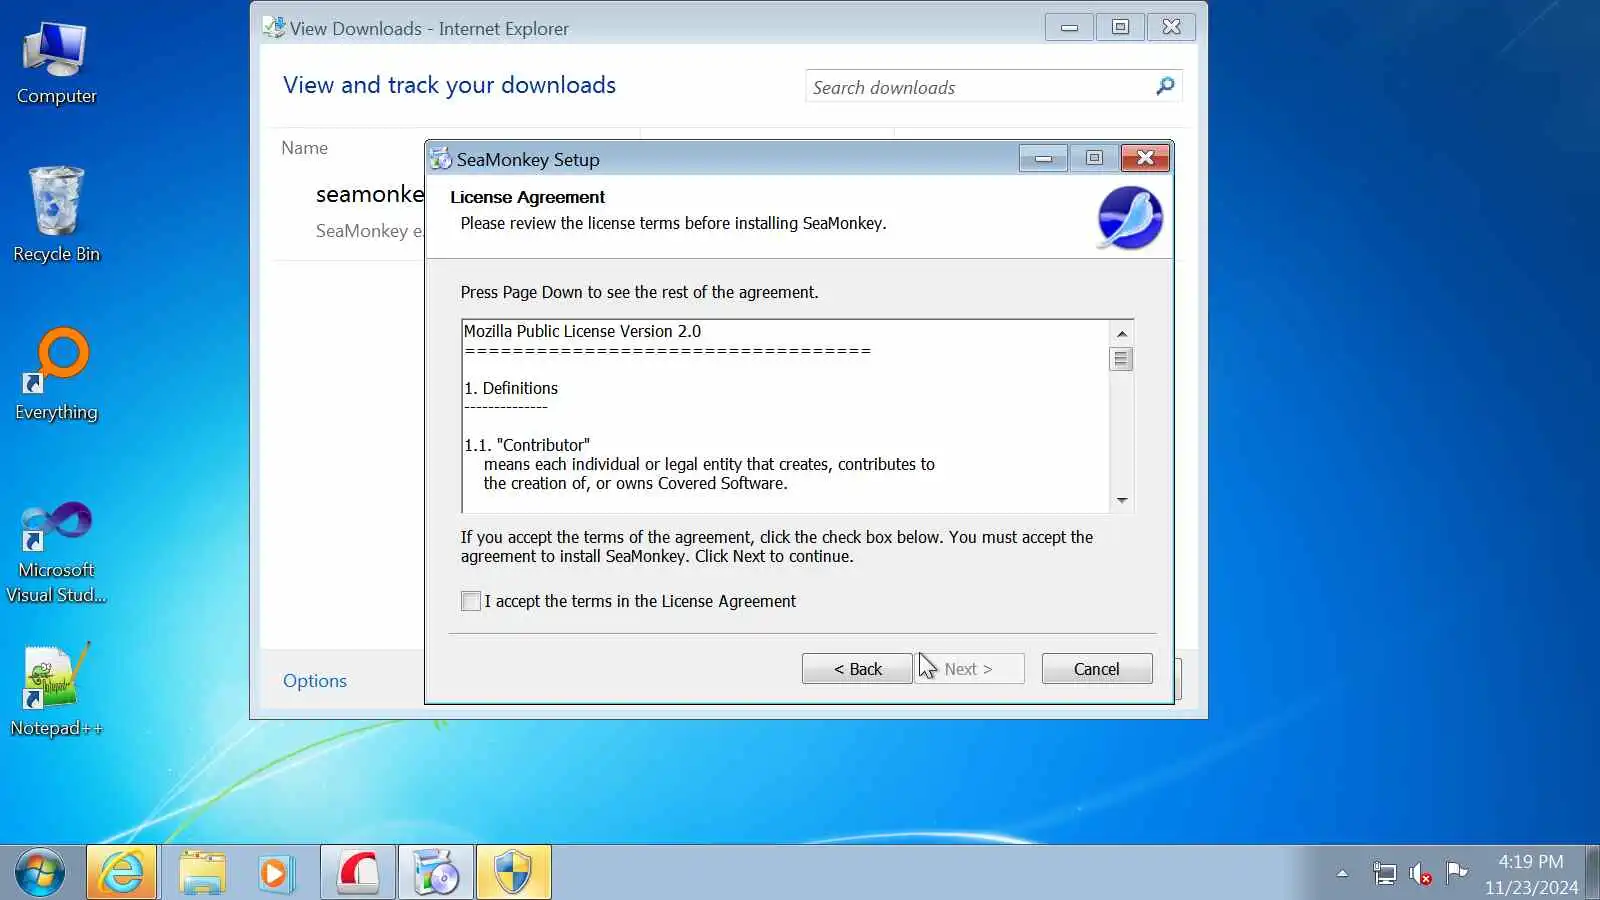Click the User Account Control shield taskbar icon

[513, 873]
